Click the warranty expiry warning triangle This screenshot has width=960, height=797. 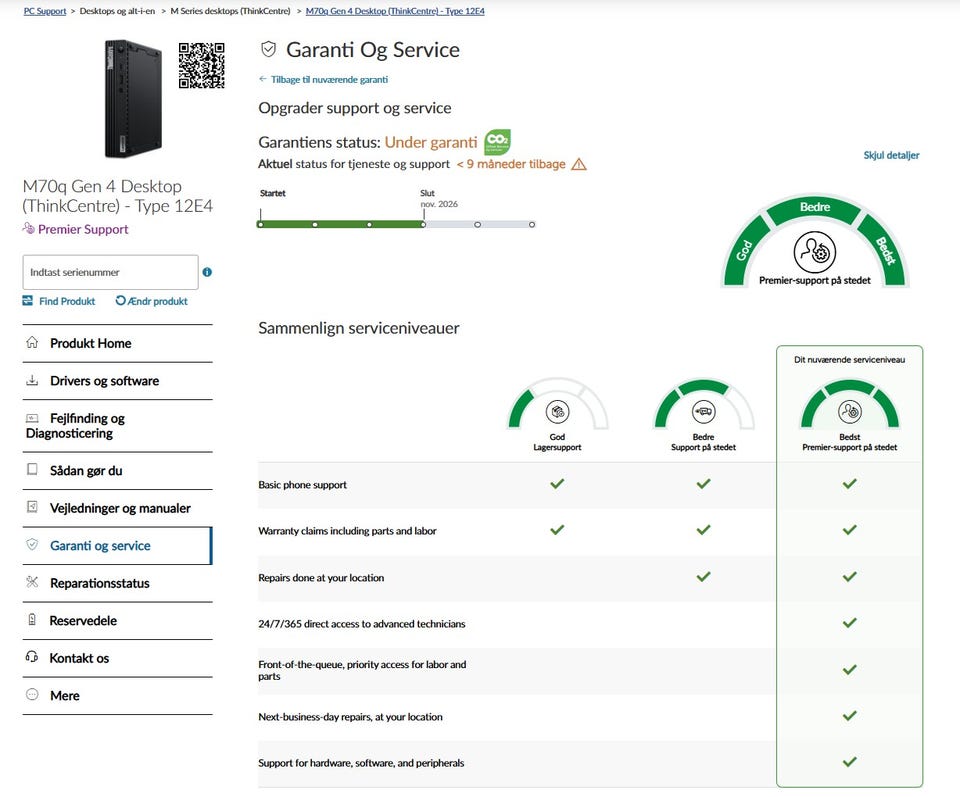pos(579,164)
